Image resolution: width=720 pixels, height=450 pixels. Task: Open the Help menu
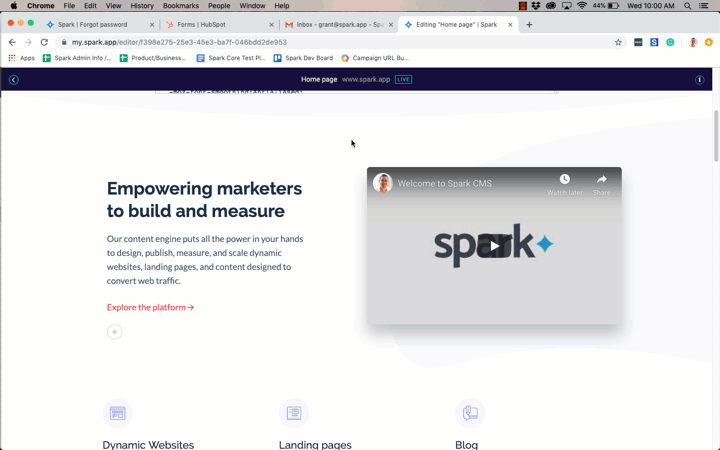tap(282, 6)
